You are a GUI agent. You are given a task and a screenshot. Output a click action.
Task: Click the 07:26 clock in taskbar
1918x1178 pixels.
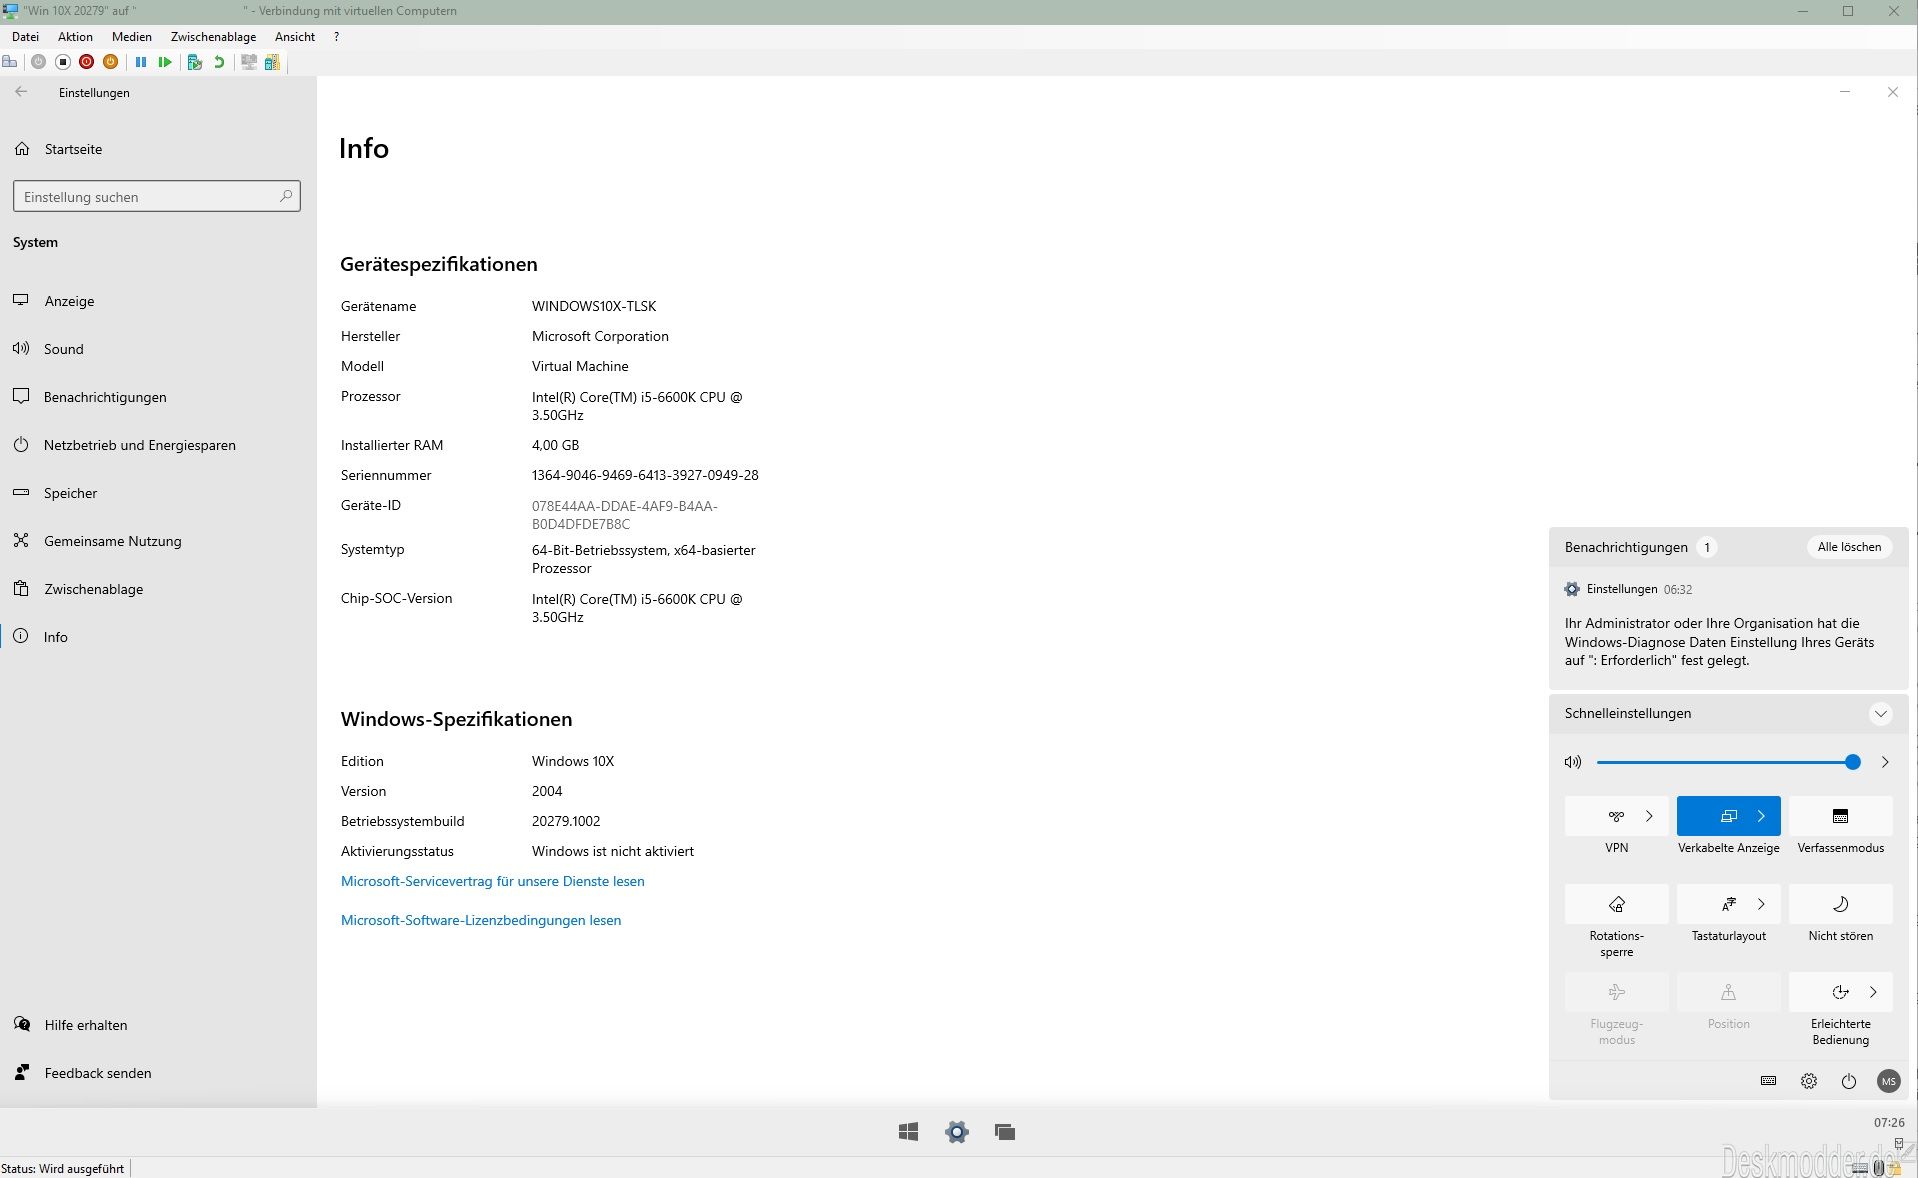click(x=1889, y=1123)
